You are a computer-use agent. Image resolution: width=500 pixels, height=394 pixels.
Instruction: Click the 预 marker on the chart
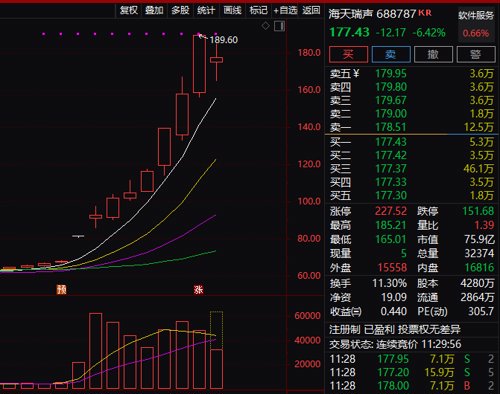click(62, 289)
